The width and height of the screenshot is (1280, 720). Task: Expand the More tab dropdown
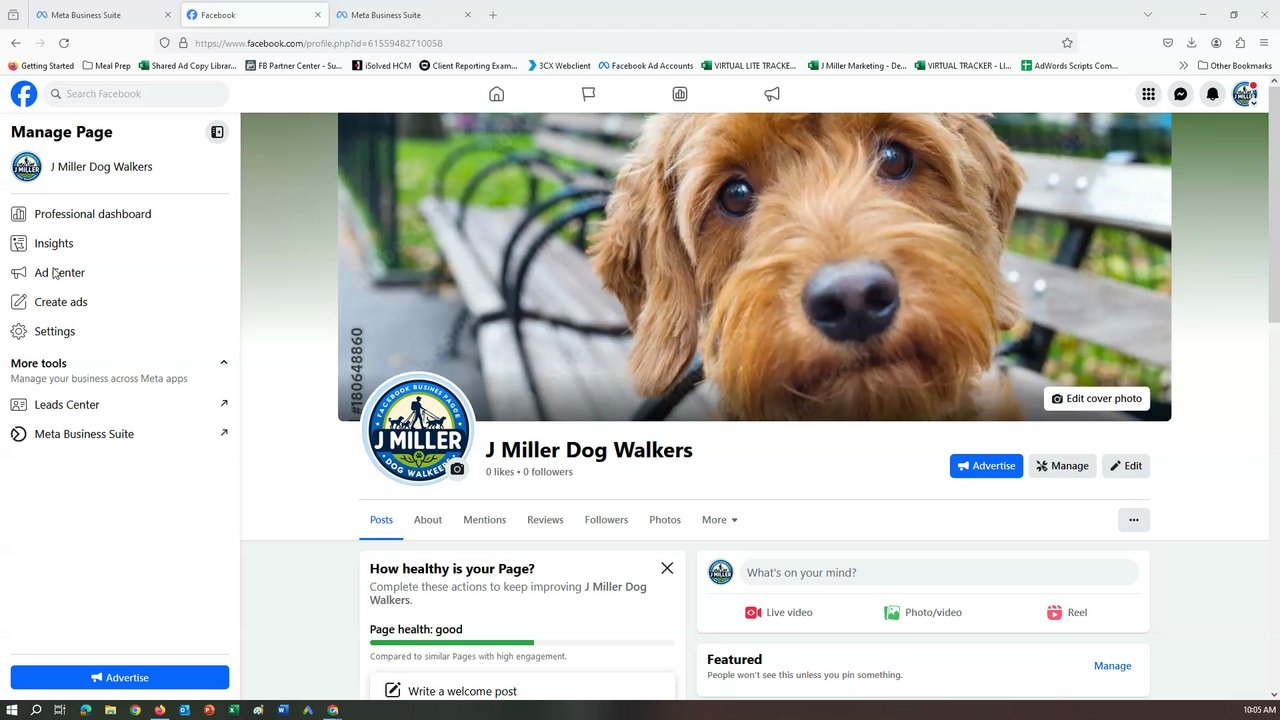pyautogui.click(x=719, y=520)
